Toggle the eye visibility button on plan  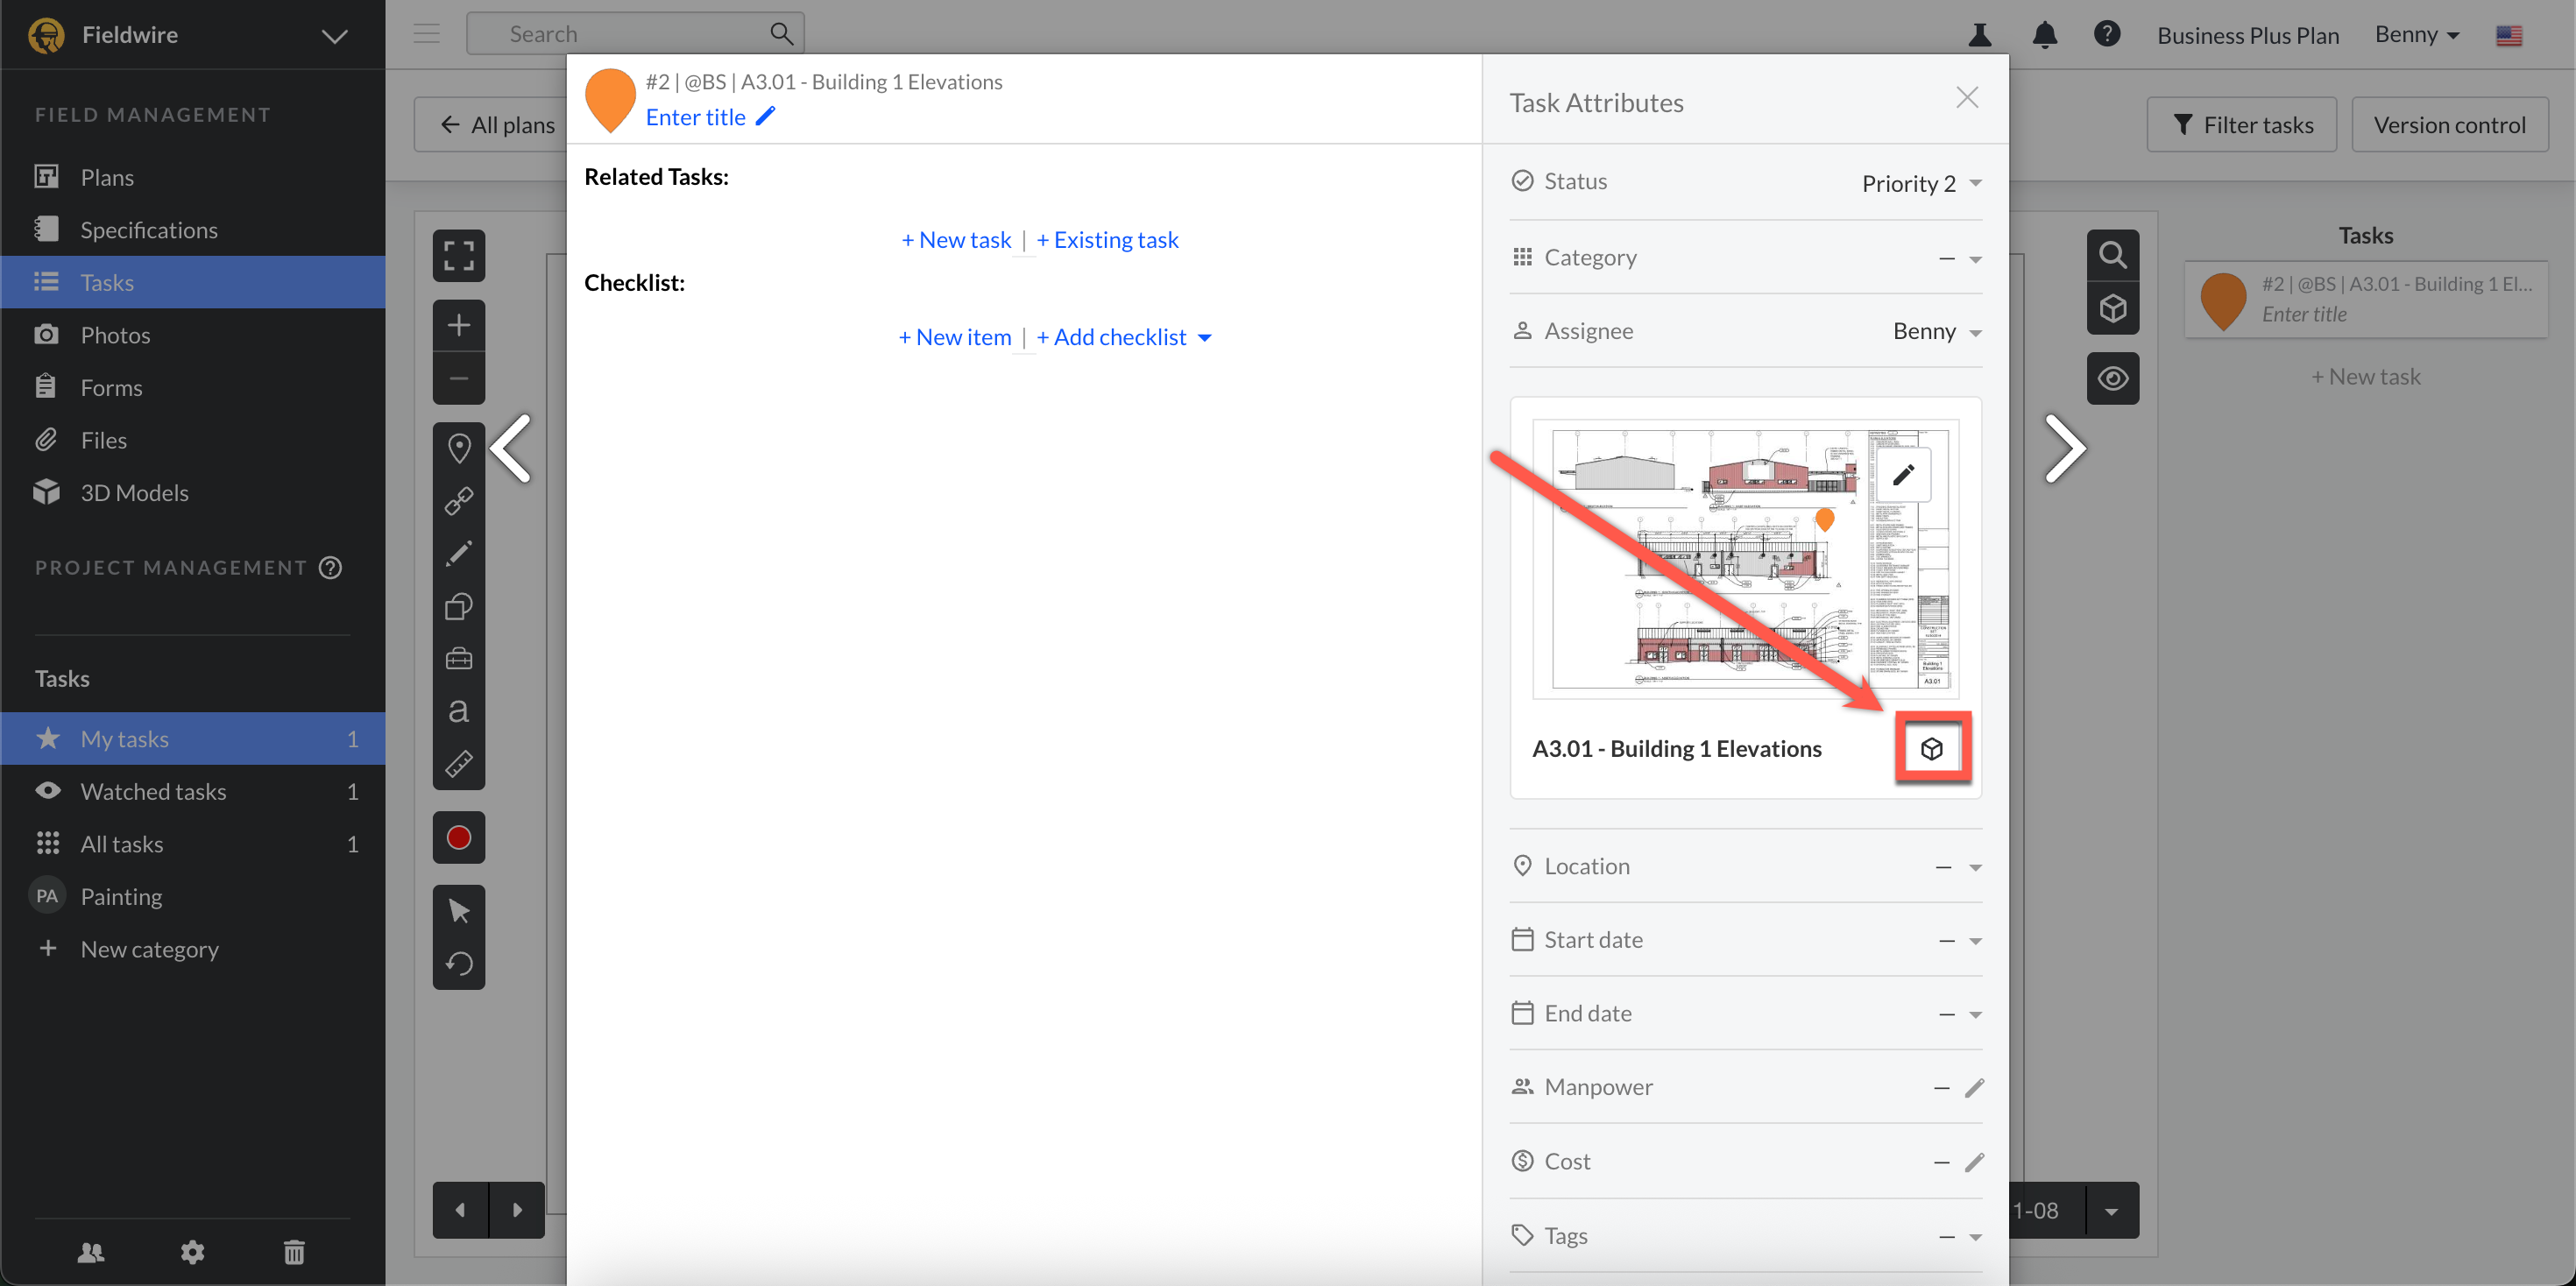coord(2112,379)
